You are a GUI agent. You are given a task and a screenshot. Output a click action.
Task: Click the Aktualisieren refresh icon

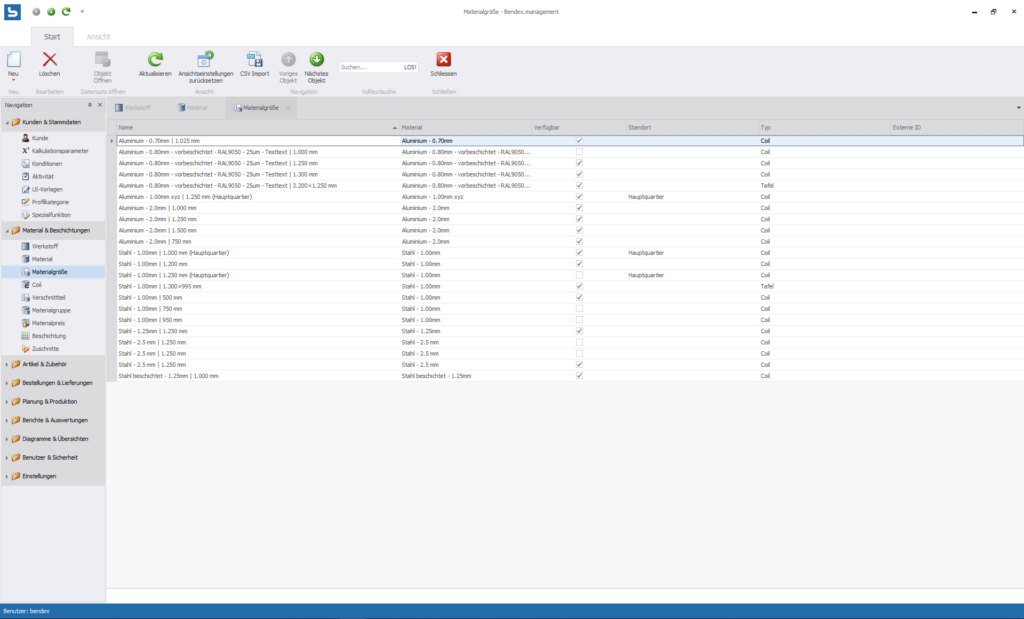click(155, 60)
